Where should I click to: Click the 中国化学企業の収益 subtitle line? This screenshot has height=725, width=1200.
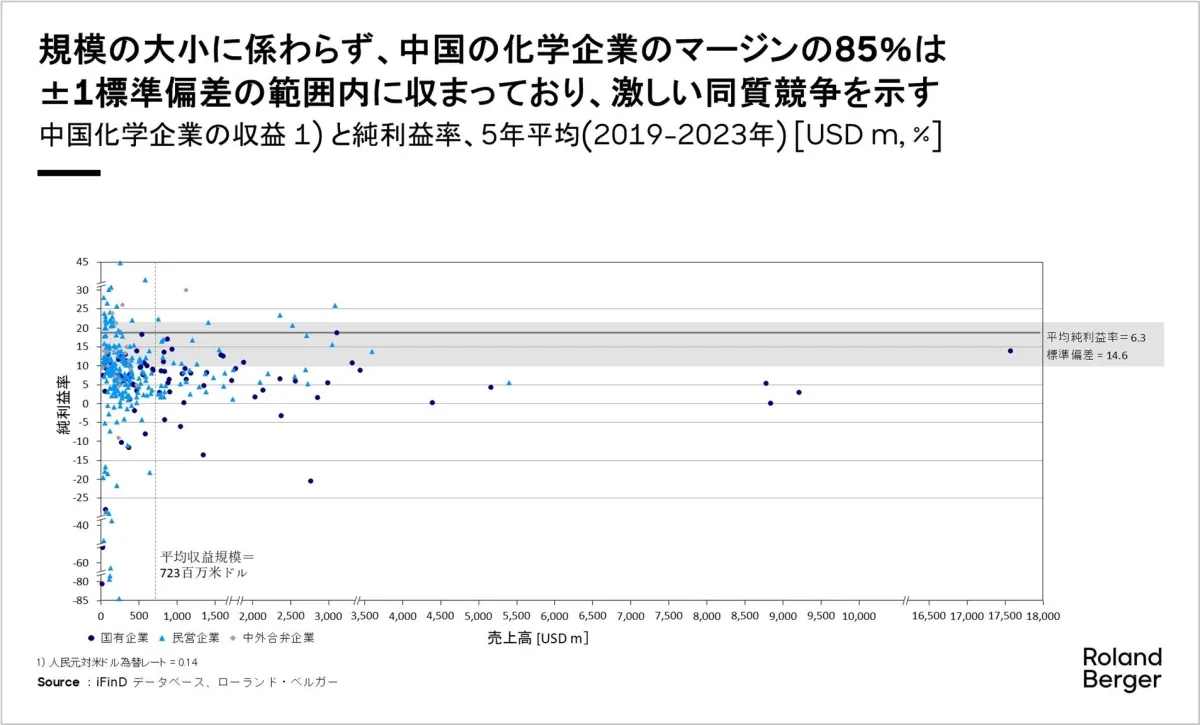[x=490, y=136]
